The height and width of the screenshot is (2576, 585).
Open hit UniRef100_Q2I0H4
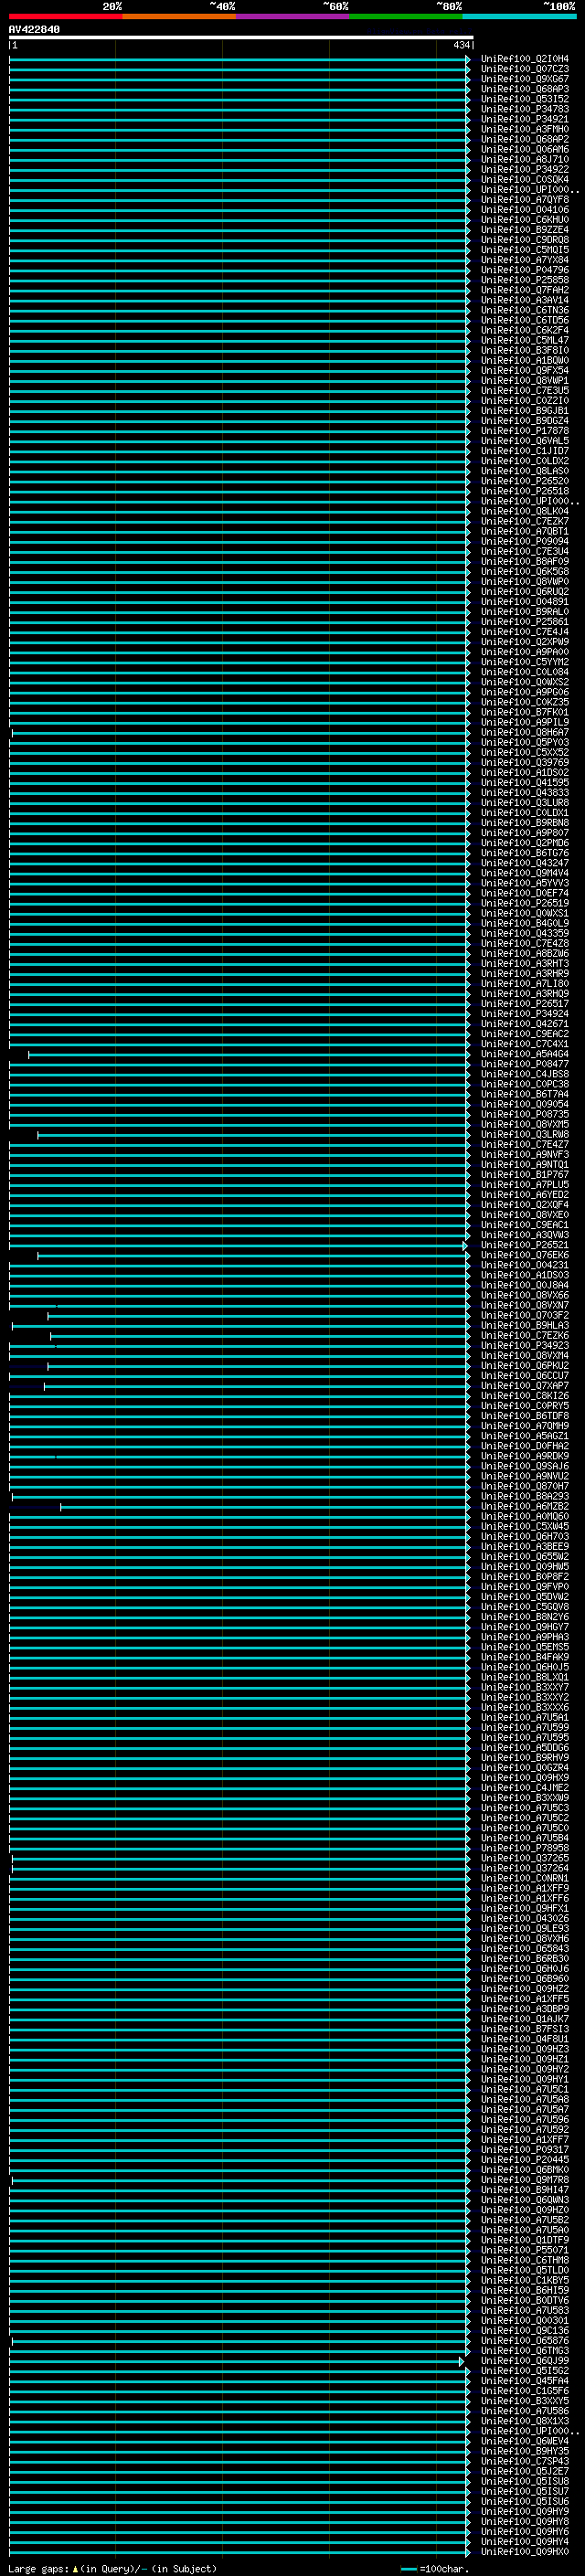point(525,59)
